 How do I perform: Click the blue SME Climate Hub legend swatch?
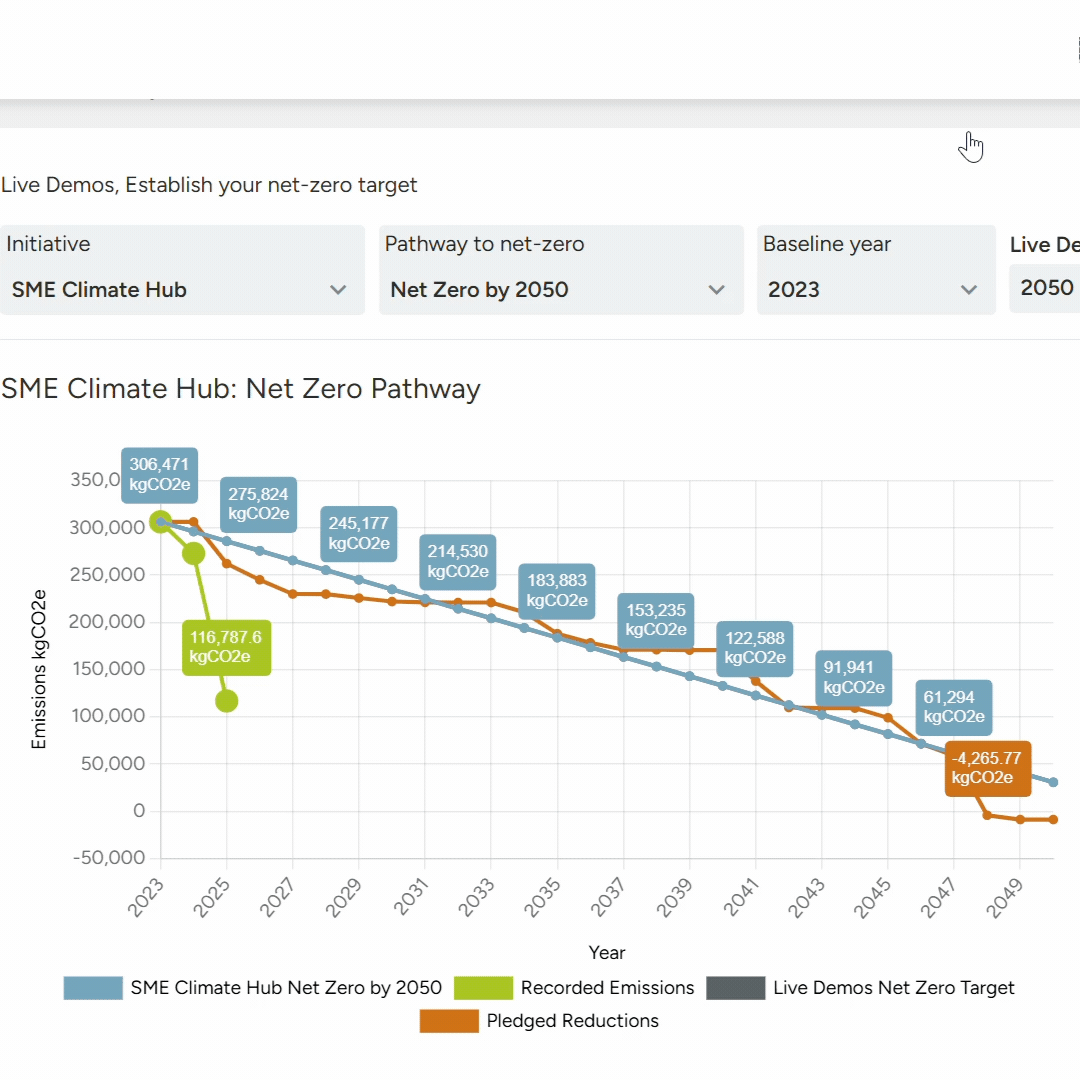click(x=93, y=988)
